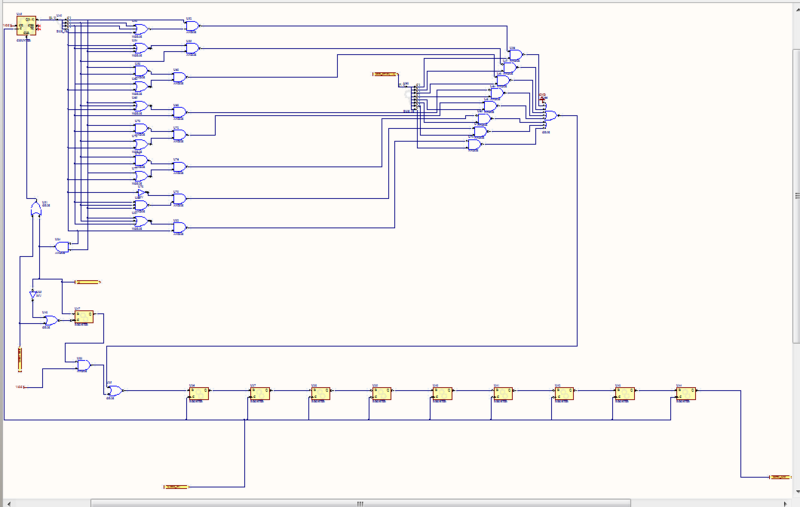
Task: Click the last flip-flop in the bottom register chain
Action: coord(685,394)
